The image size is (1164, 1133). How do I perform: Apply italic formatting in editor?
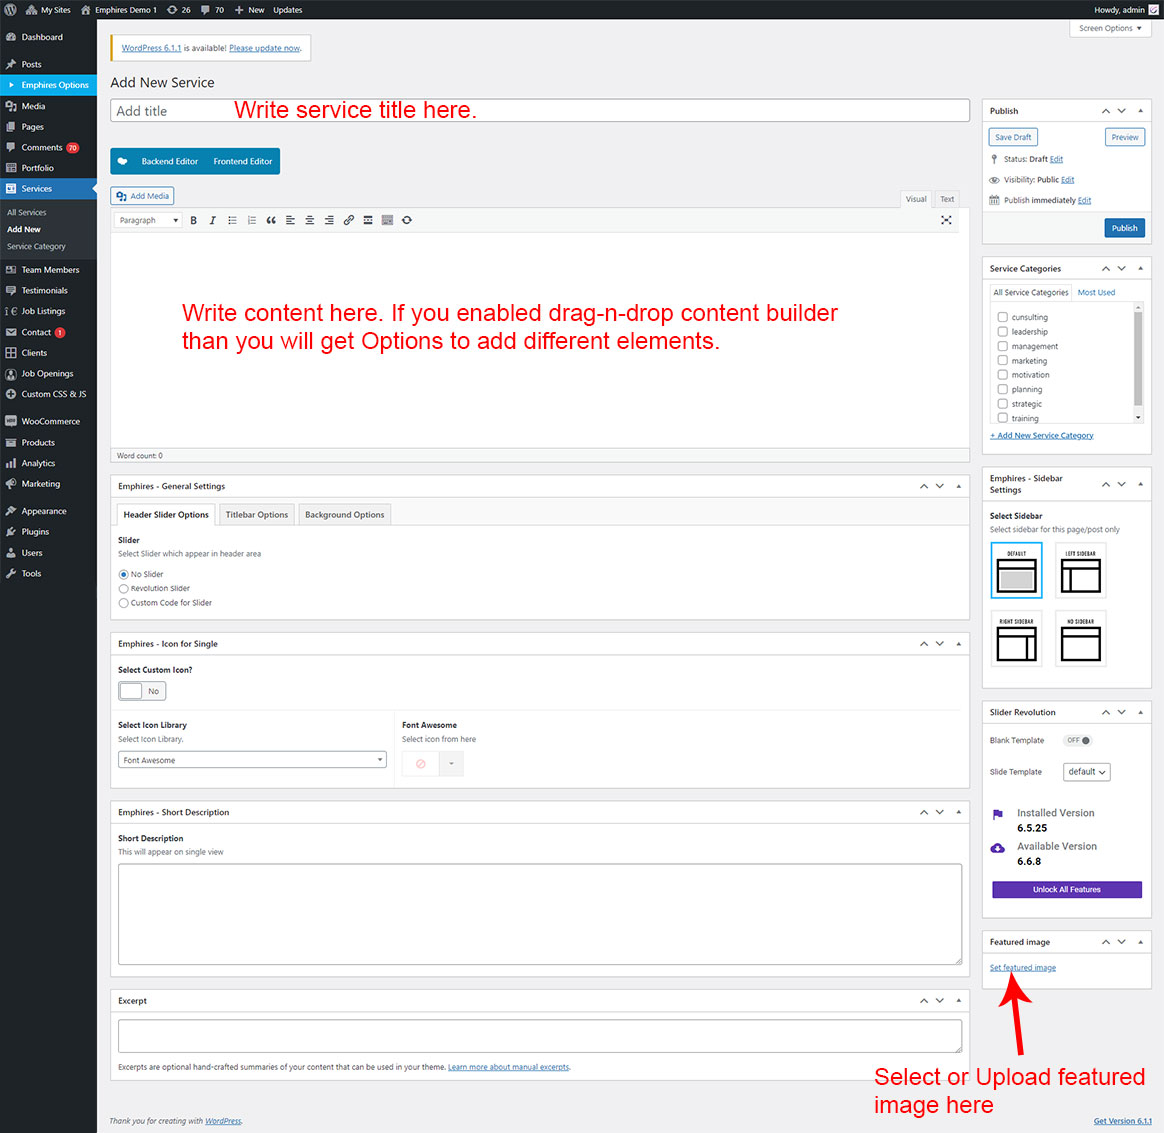point(212,220)
